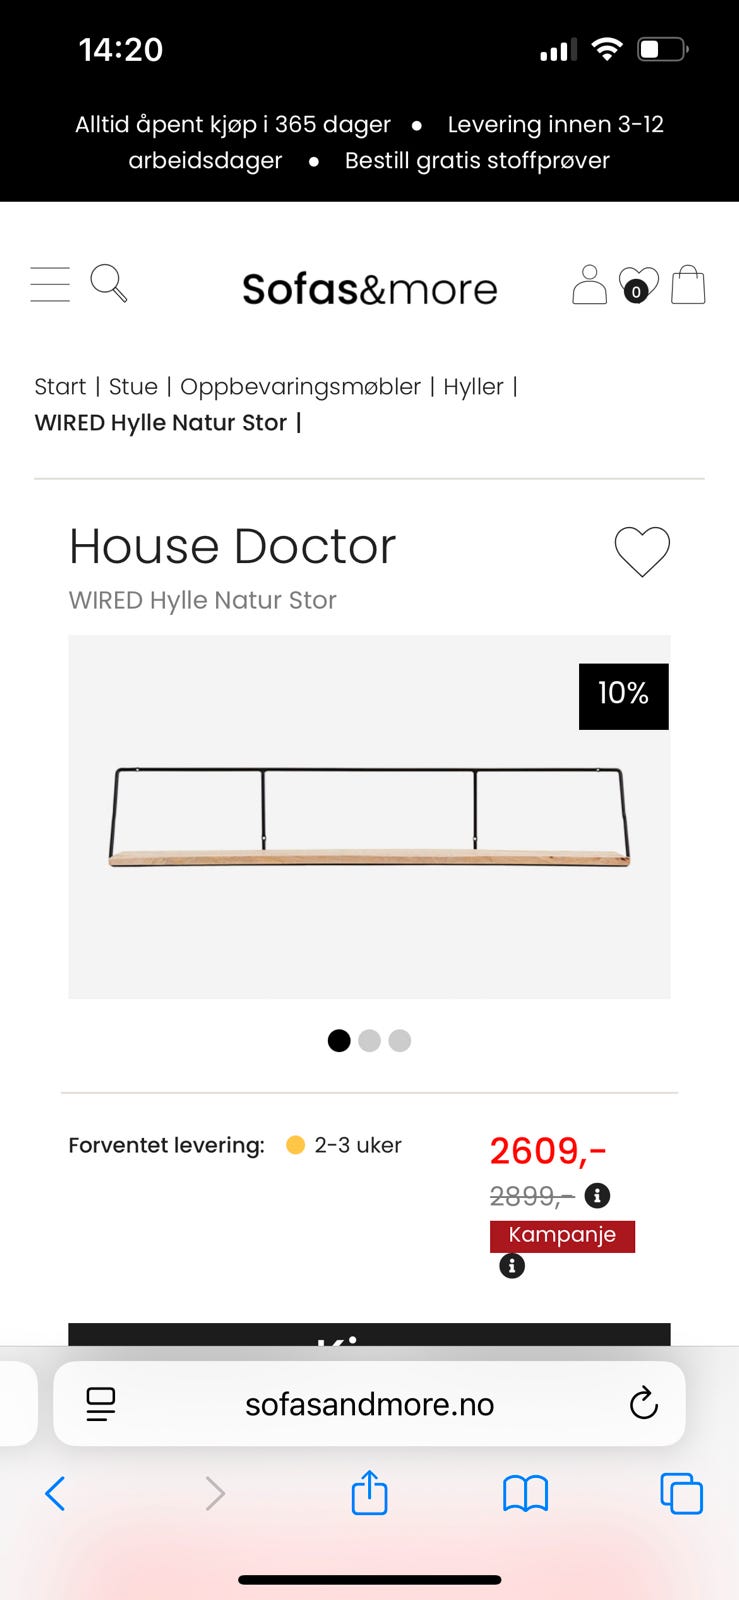This screenshot has height=1600, width=739.
Task: Navigate to Stue breadcrumb
Action: point(133,387)
